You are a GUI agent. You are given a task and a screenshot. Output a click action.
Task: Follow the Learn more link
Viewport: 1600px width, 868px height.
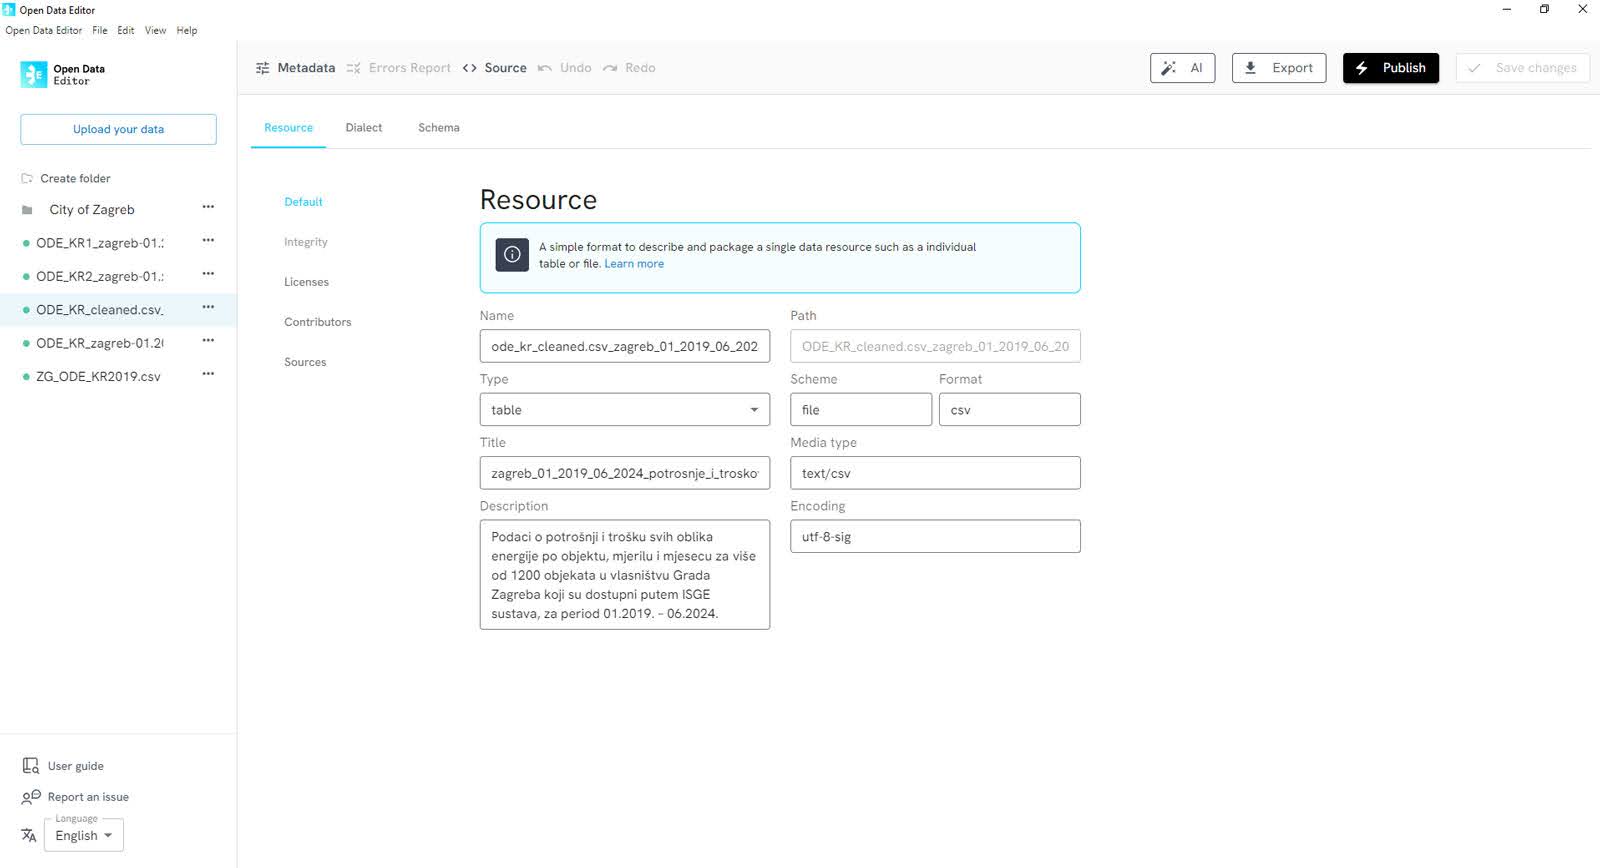[633, 264]
